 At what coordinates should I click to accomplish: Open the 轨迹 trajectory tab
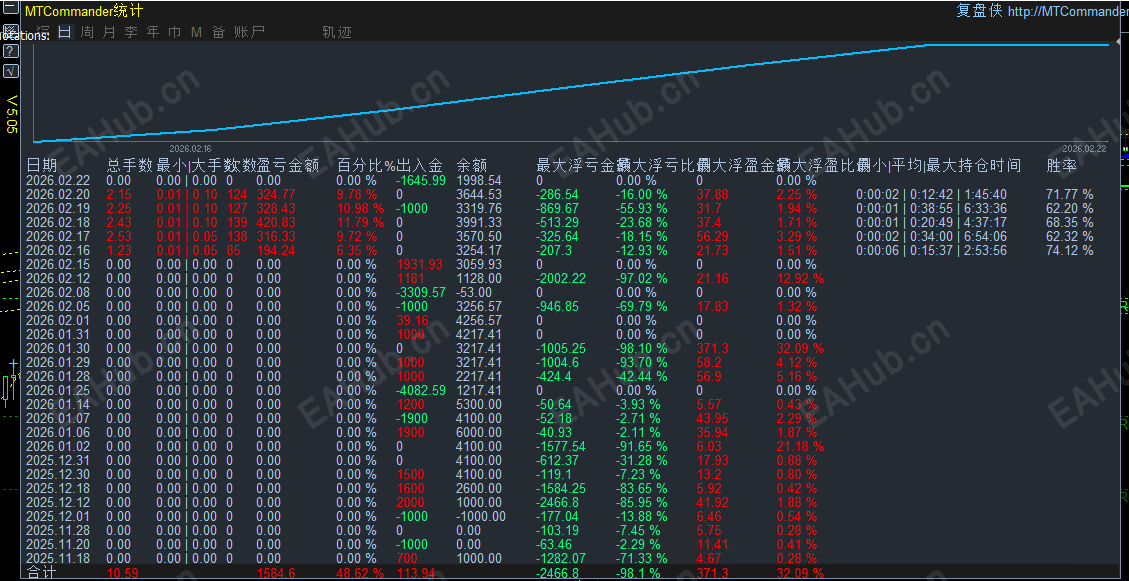click(x=337, y=32)
